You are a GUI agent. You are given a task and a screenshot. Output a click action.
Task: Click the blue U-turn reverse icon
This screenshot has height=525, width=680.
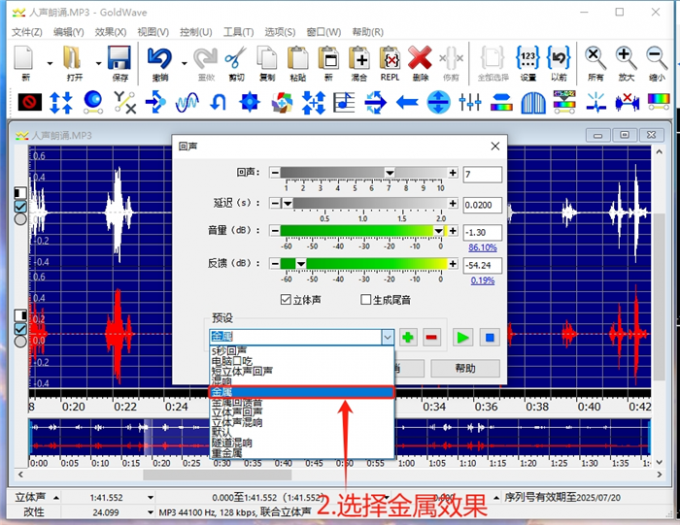click(218, 103)
